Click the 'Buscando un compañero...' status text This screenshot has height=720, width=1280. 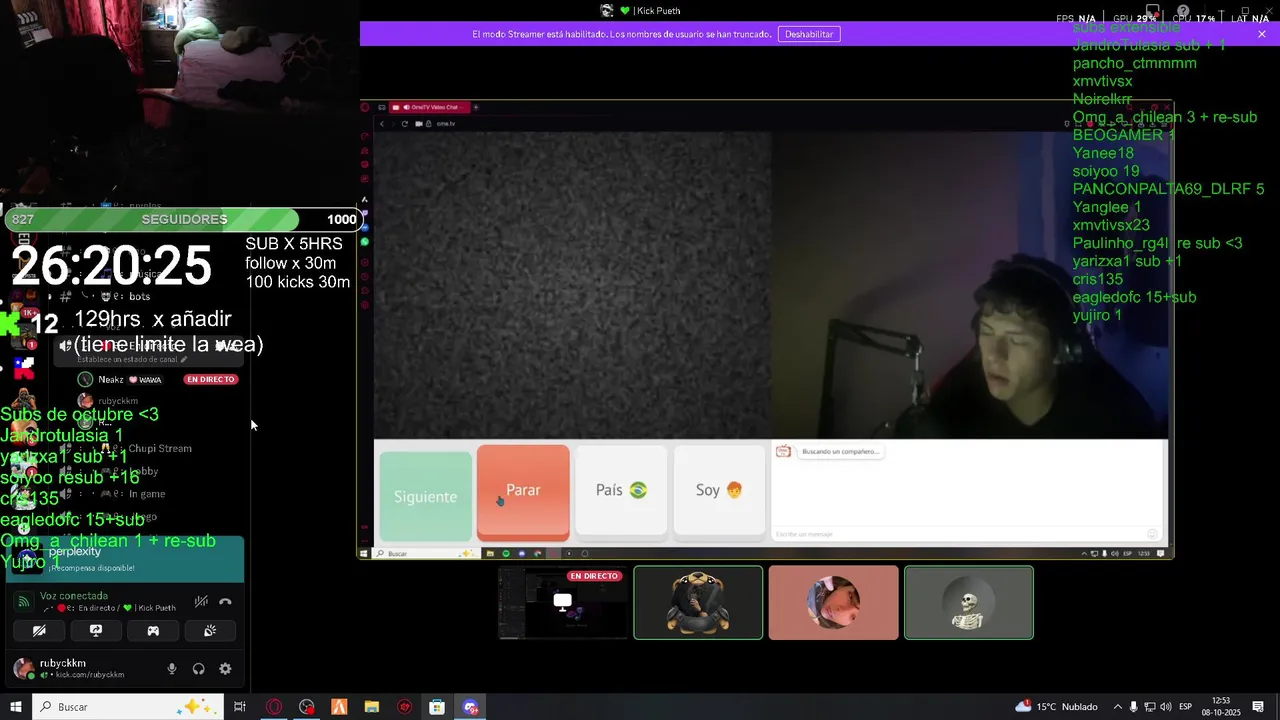click(840, 452)
